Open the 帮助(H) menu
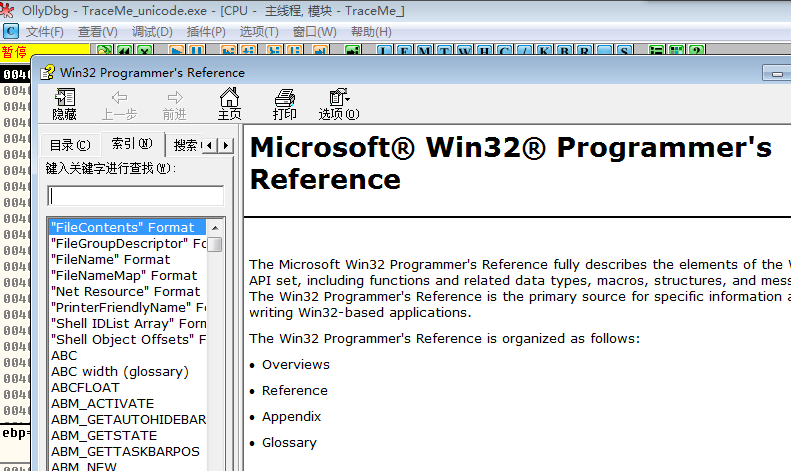Image resolution: width=791 pixels, height=471 pixels. click(371, 32)
